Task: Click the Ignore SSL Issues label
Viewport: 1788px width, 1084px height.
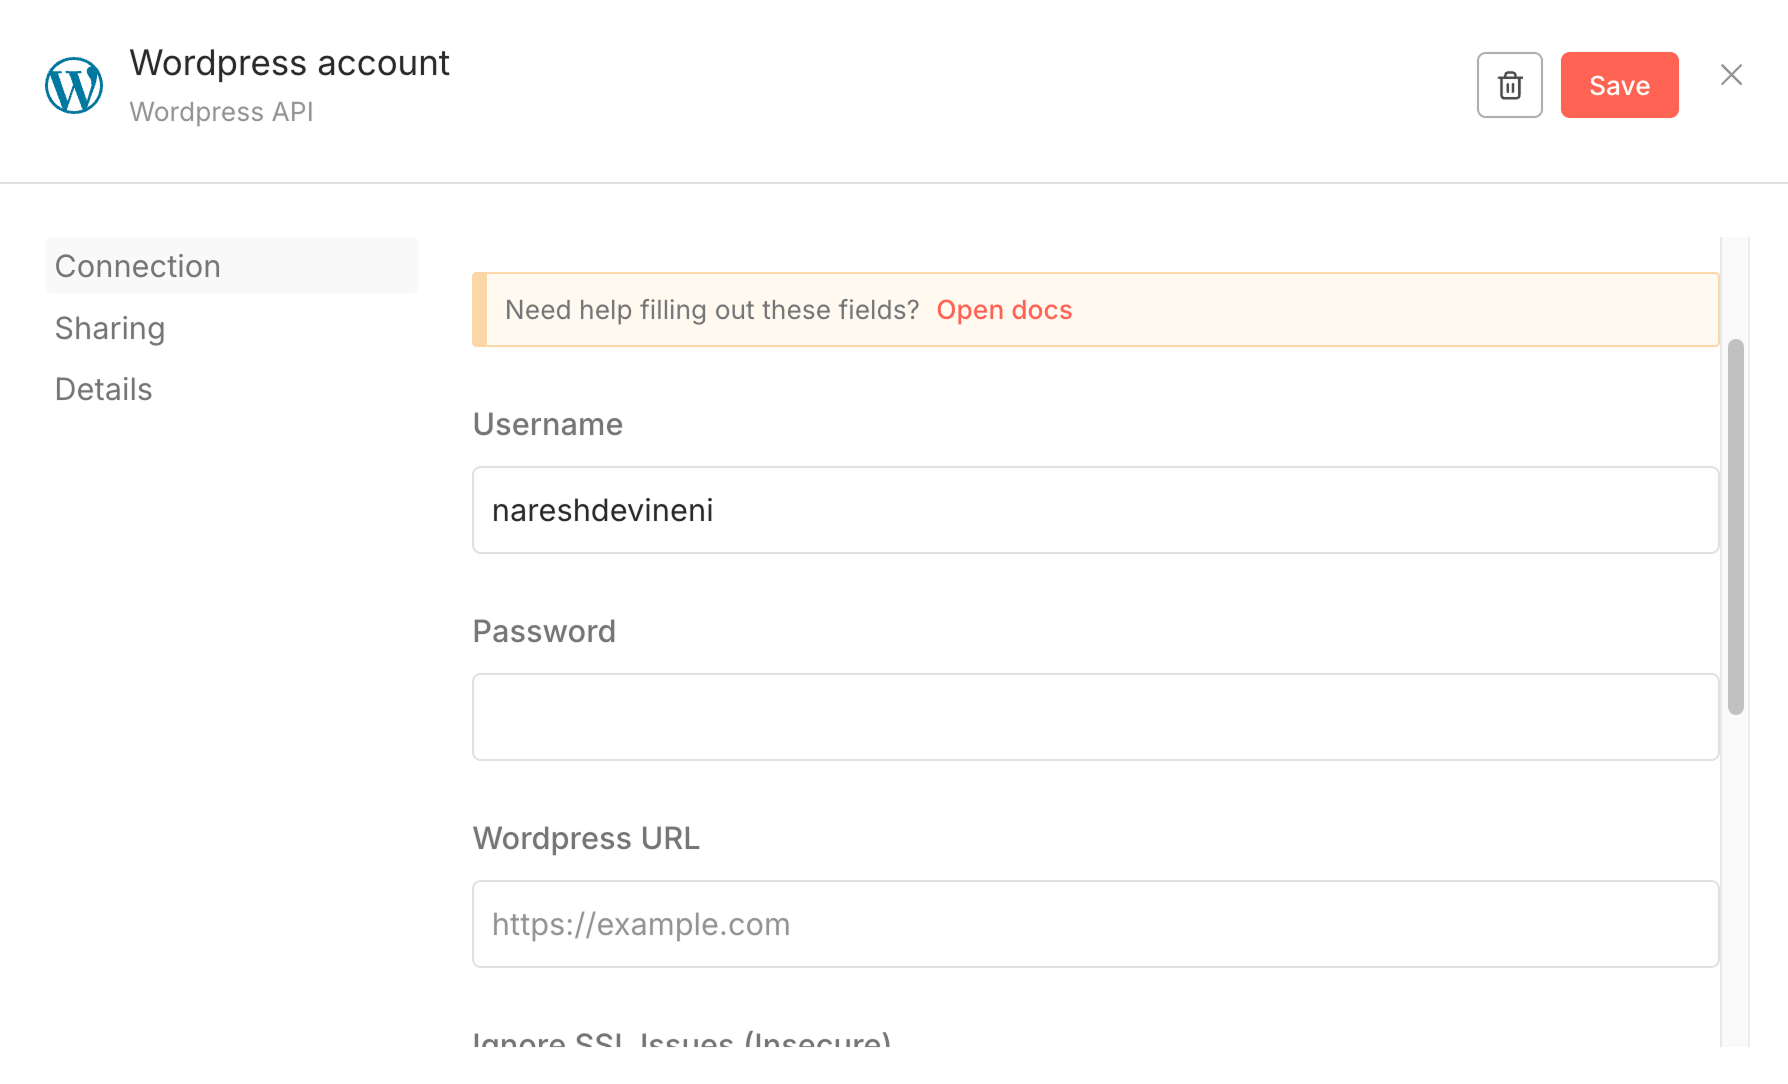Action: pyautogui.click(x=682, y=1040)
